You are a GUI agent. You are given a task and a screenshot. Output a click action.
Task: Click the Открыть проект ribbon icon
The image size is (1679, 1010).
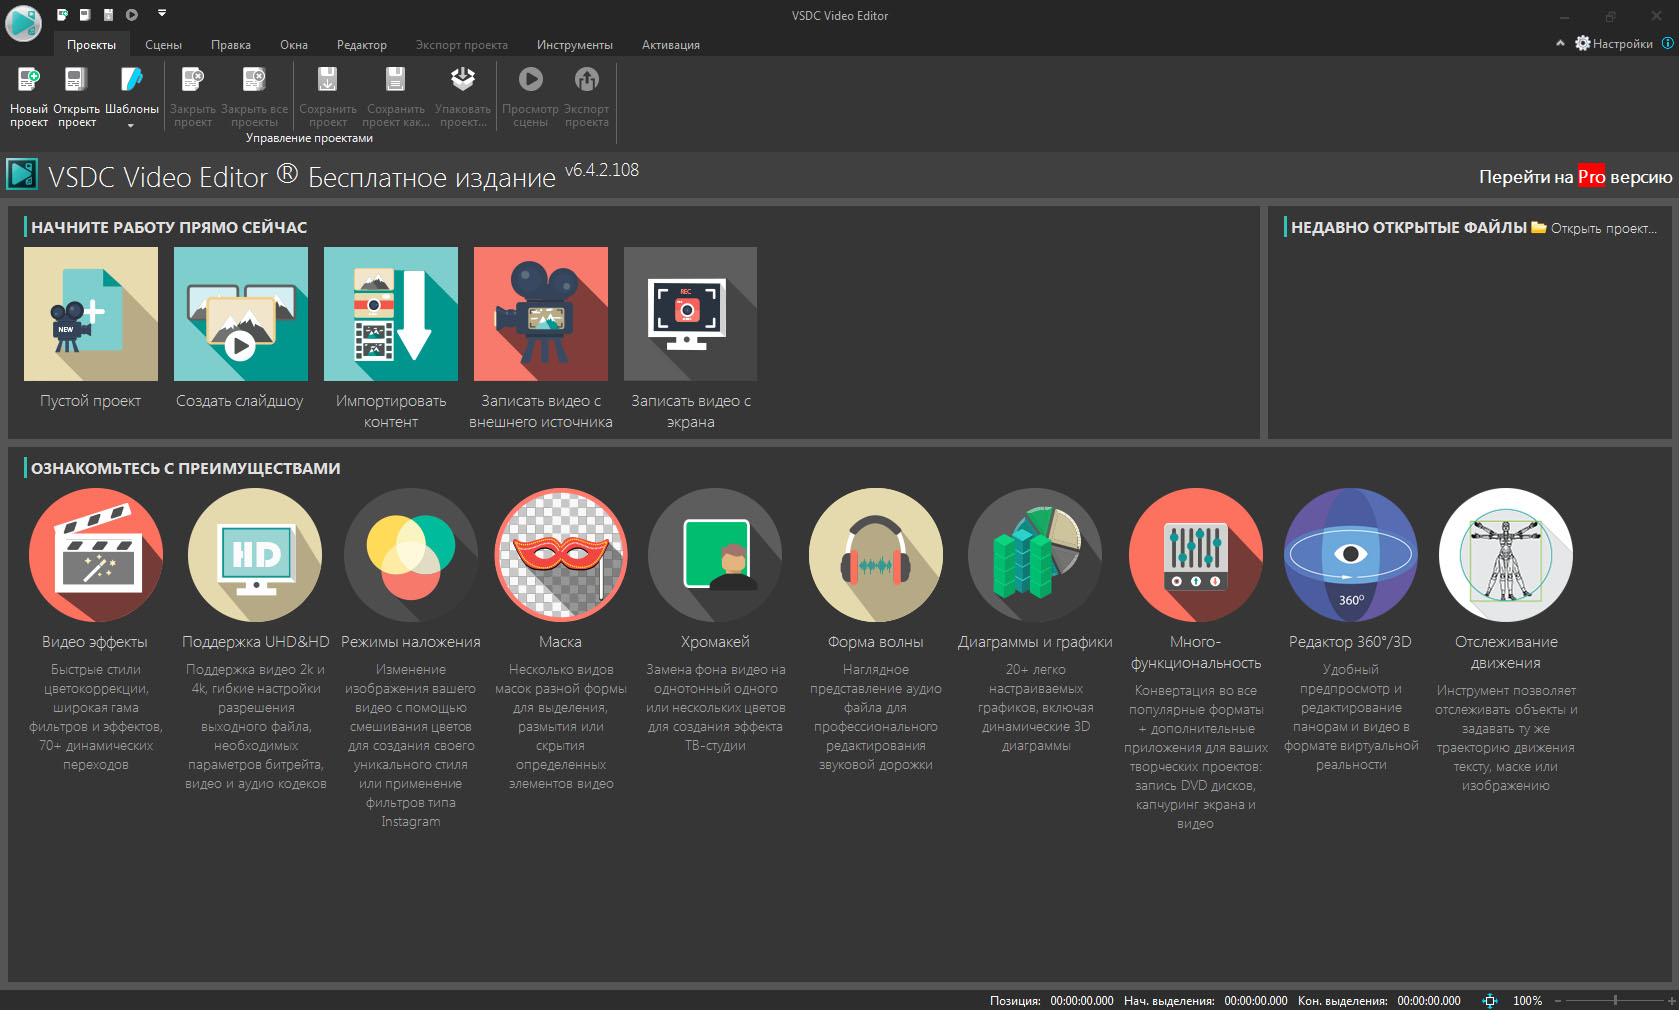(76, 79)
